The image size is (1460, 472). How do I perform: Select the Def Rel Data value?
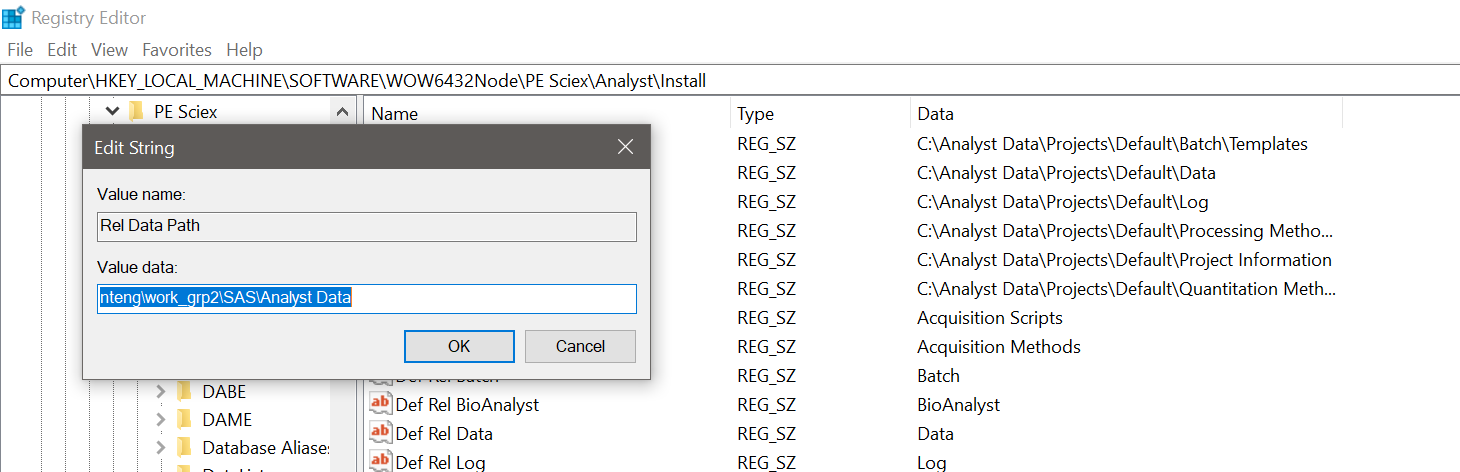pos(444,434)
